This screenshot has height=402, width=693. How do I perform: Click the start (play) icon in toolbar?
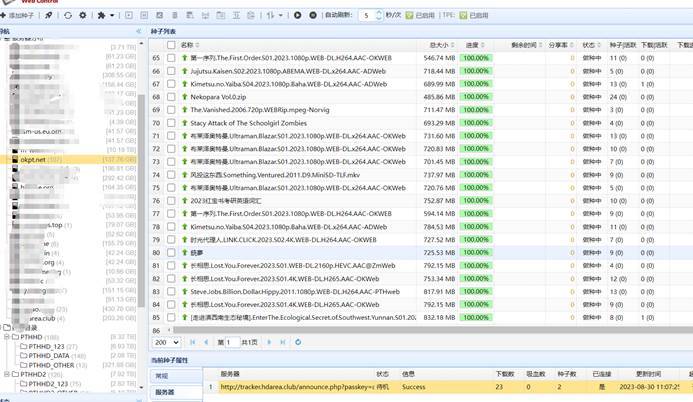coord(297,16)
